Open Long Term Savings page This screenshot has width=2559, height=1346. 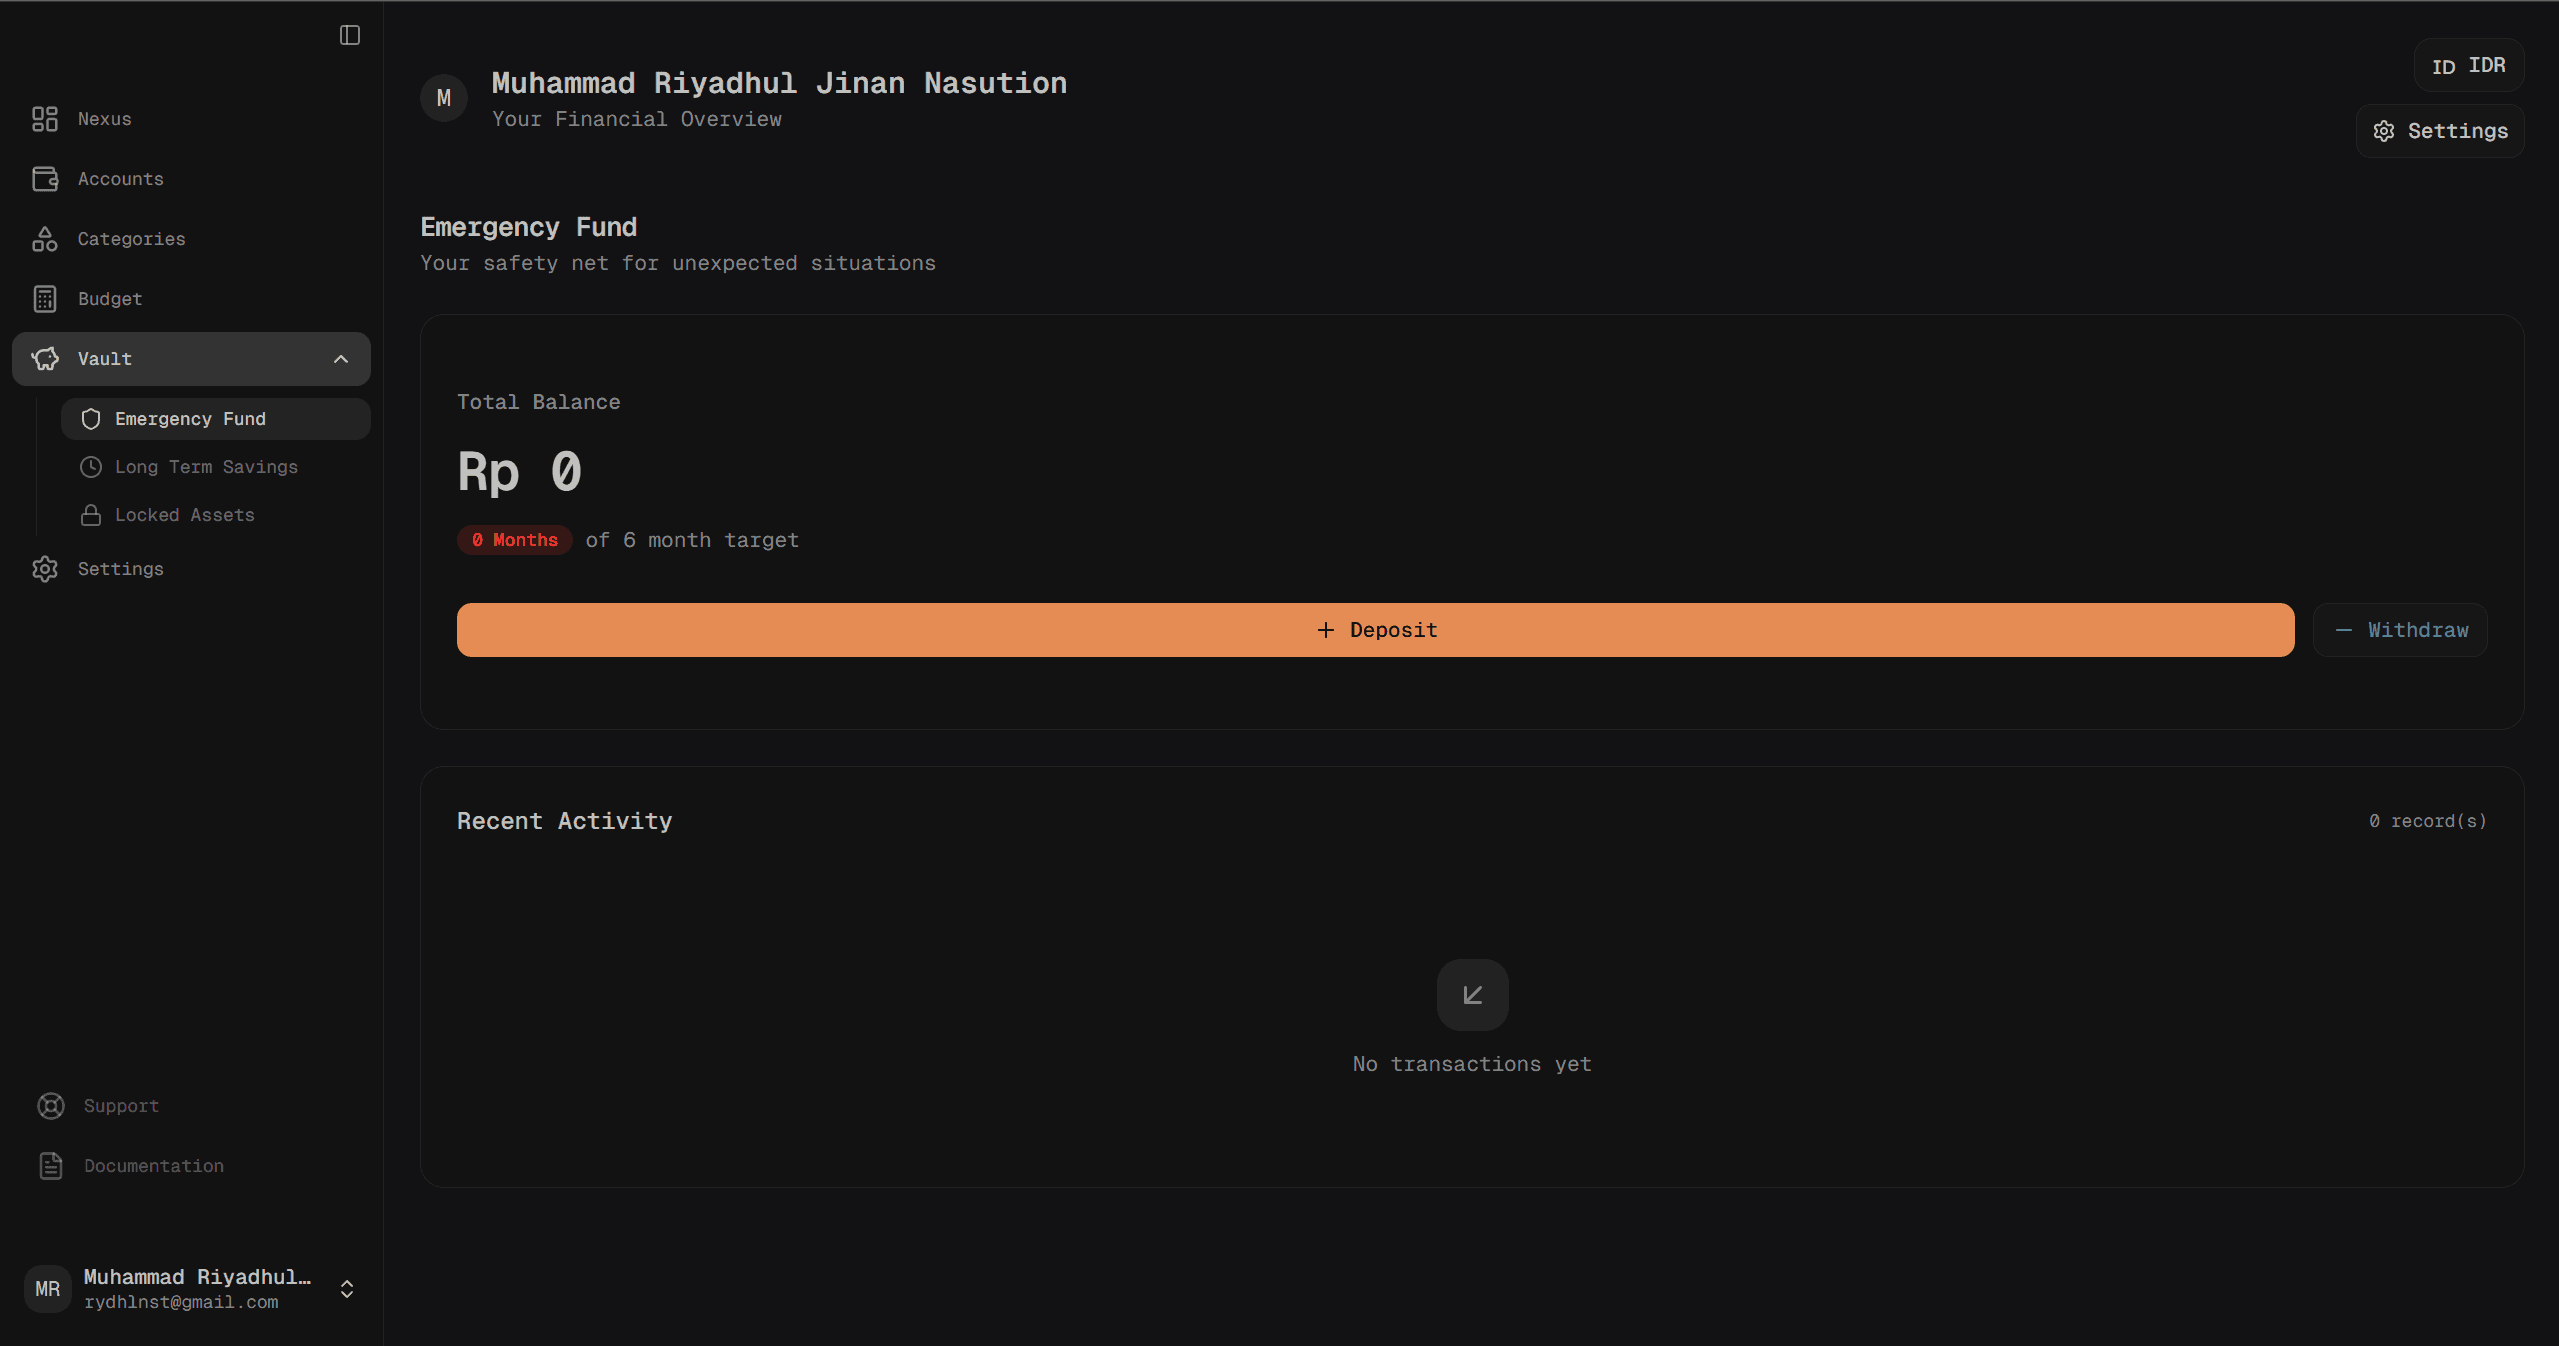[x=206, y=467]
